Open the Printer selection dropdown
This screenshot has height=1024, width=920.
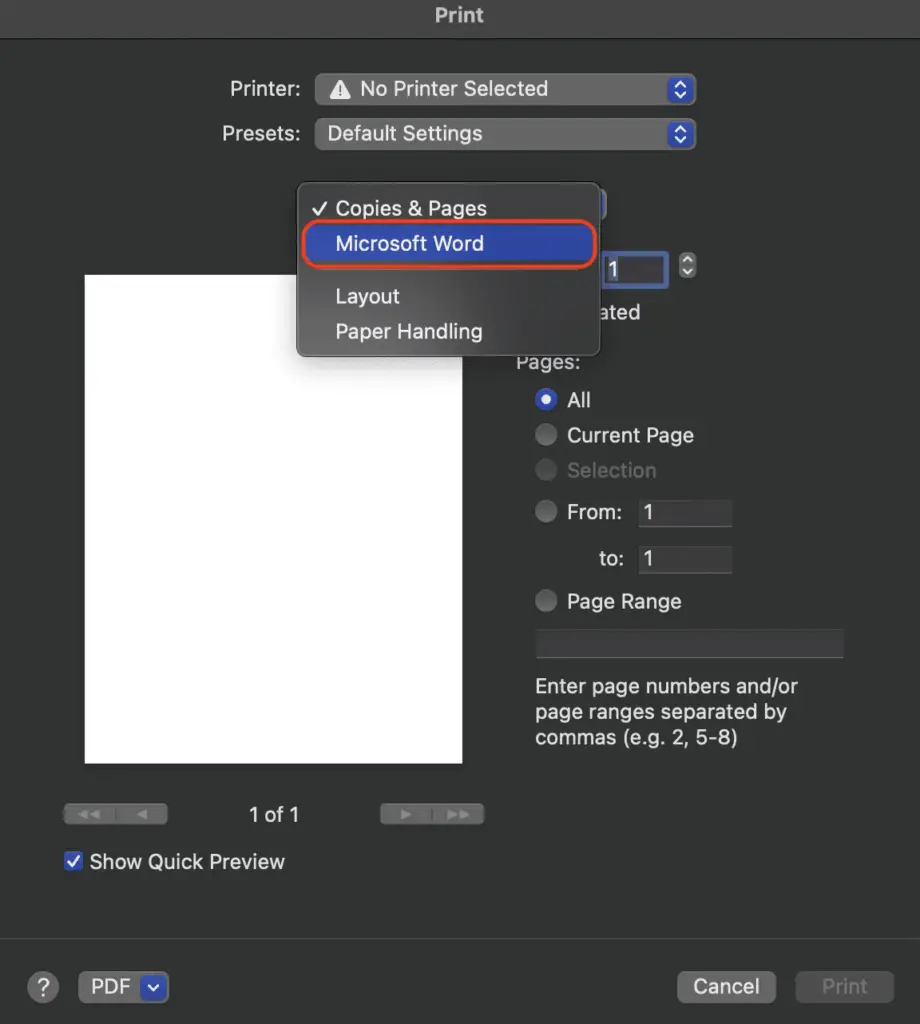(x=505, y=89)
